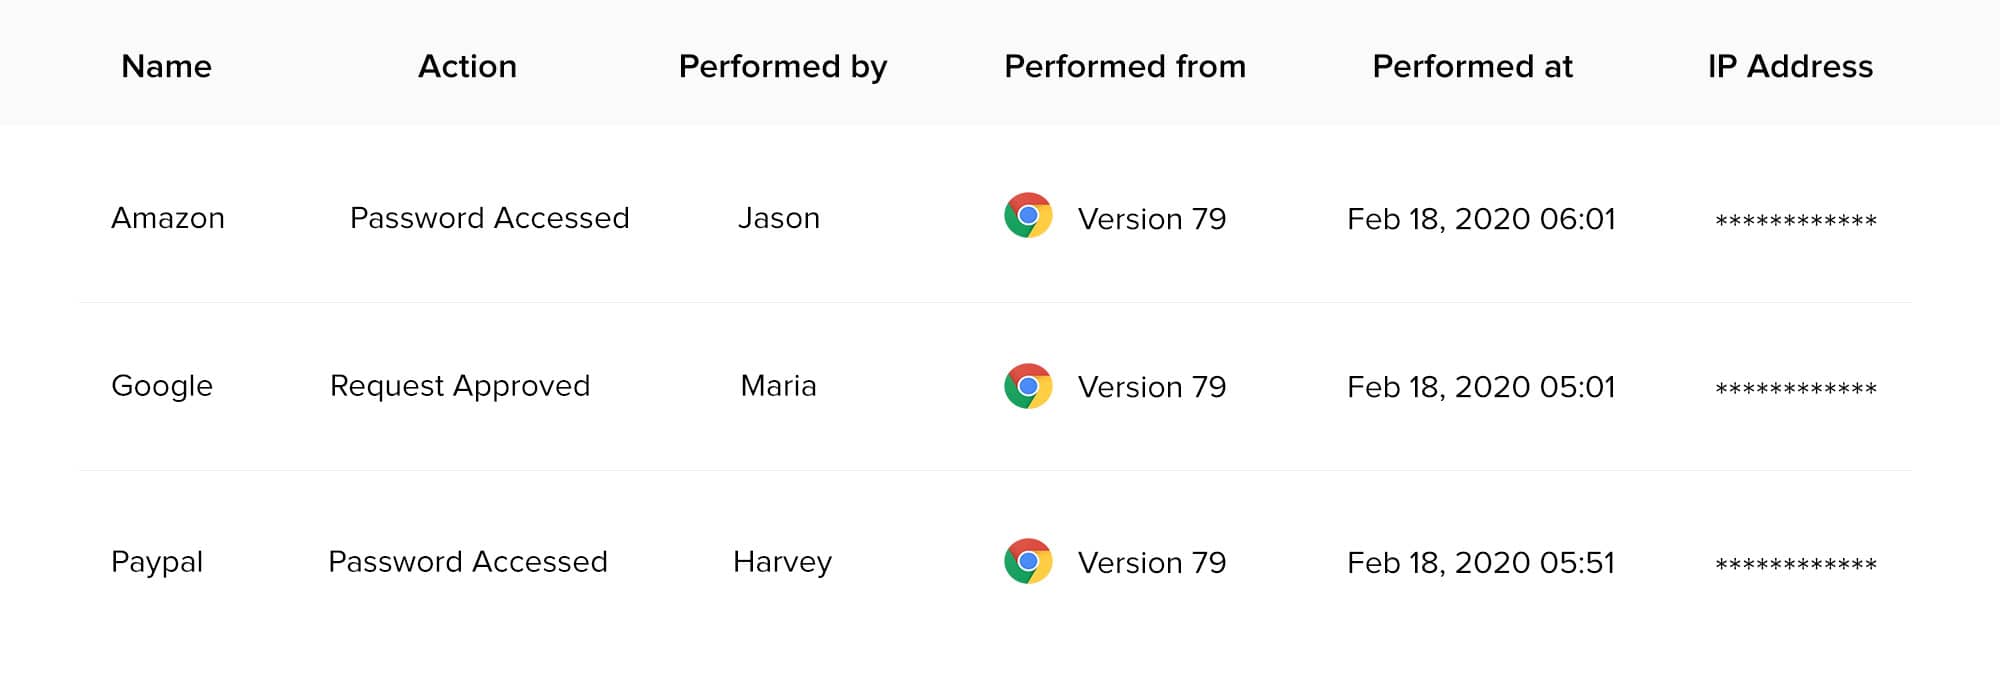2000x673 pixels.
Task: Click the Chrome icon in the Google row
Action: click(x=1028, y=386)
